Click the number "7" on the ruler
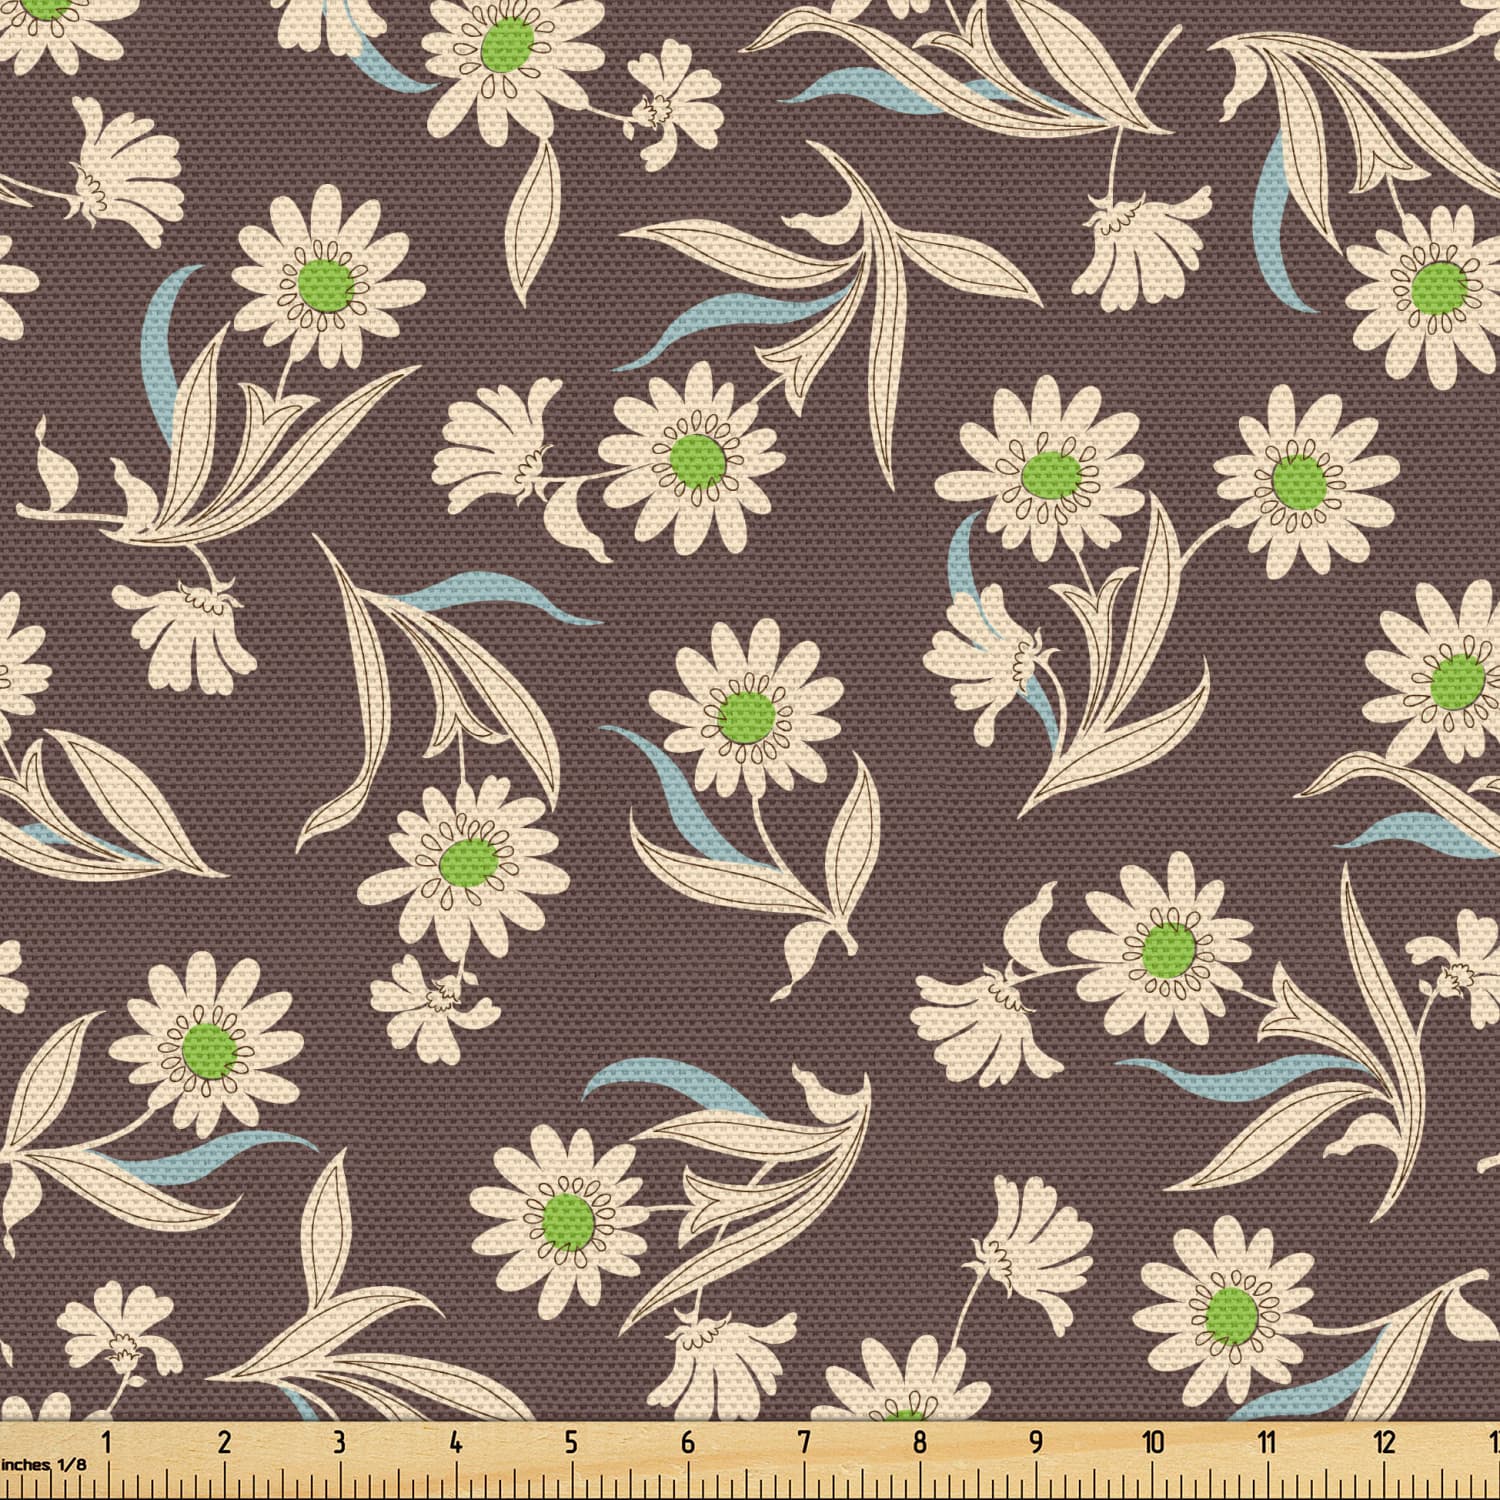 pos(804,1442)
